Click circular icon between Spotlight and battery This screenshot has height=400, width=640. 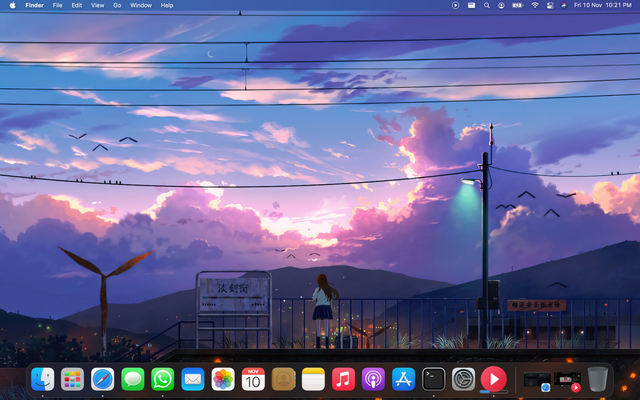pyautogui.click(x=501, y=5)
